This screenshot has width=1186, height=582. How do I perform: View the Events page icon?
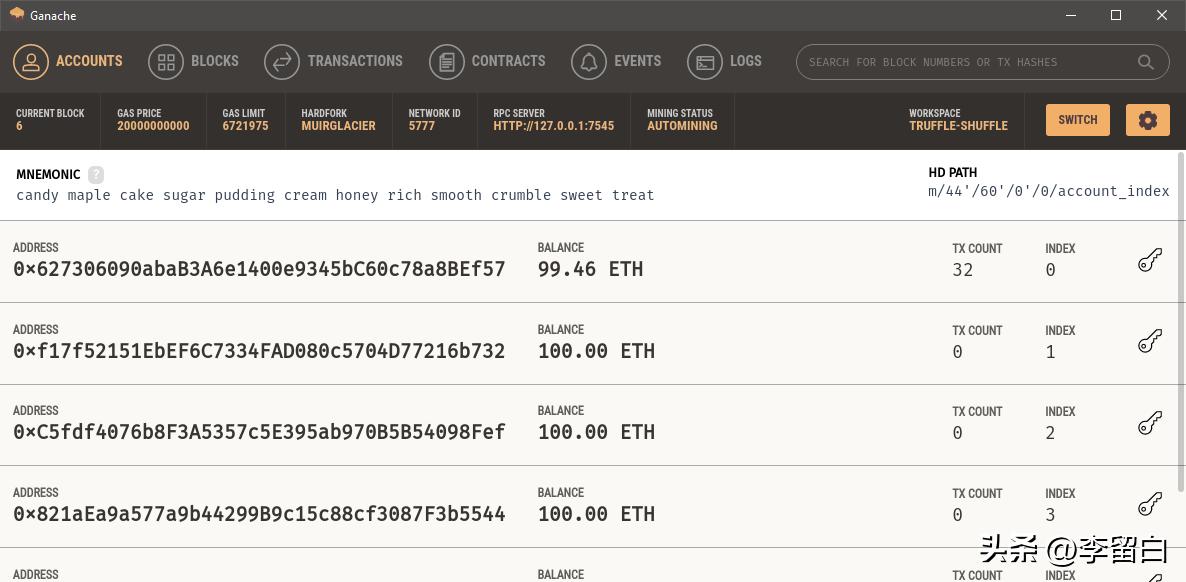pyautogui.click(x=588, y=61)
